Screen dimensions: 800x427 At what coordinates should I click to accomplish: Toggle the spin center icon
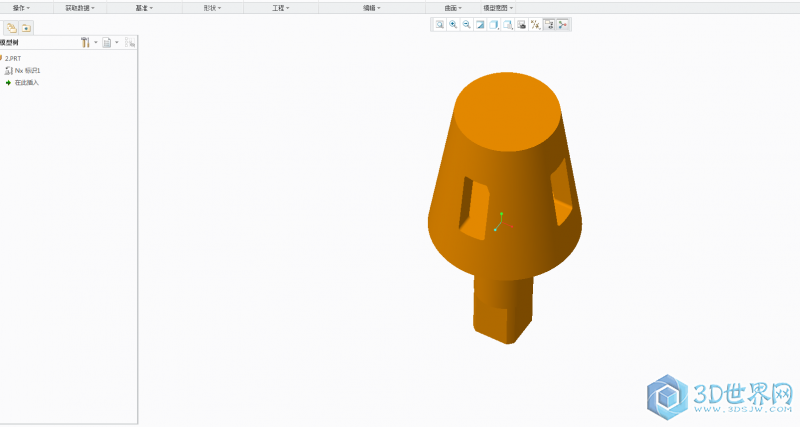pos(563,24)
